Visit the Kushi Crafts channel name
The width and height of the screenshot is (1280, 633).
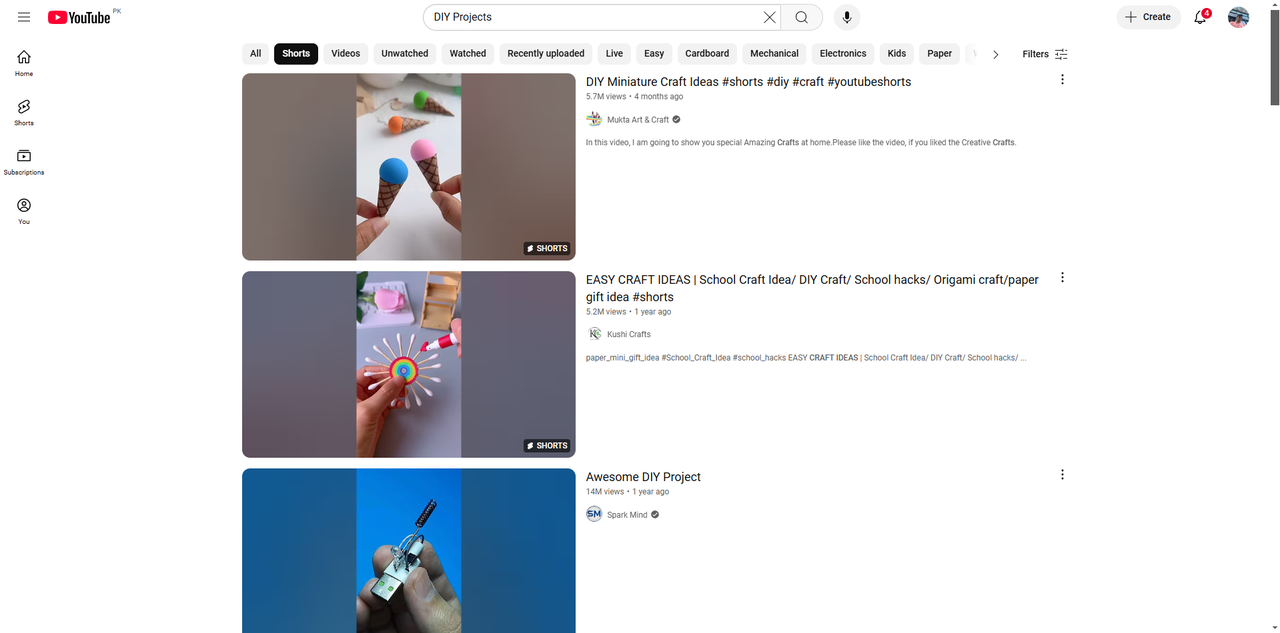pos(629,334)
